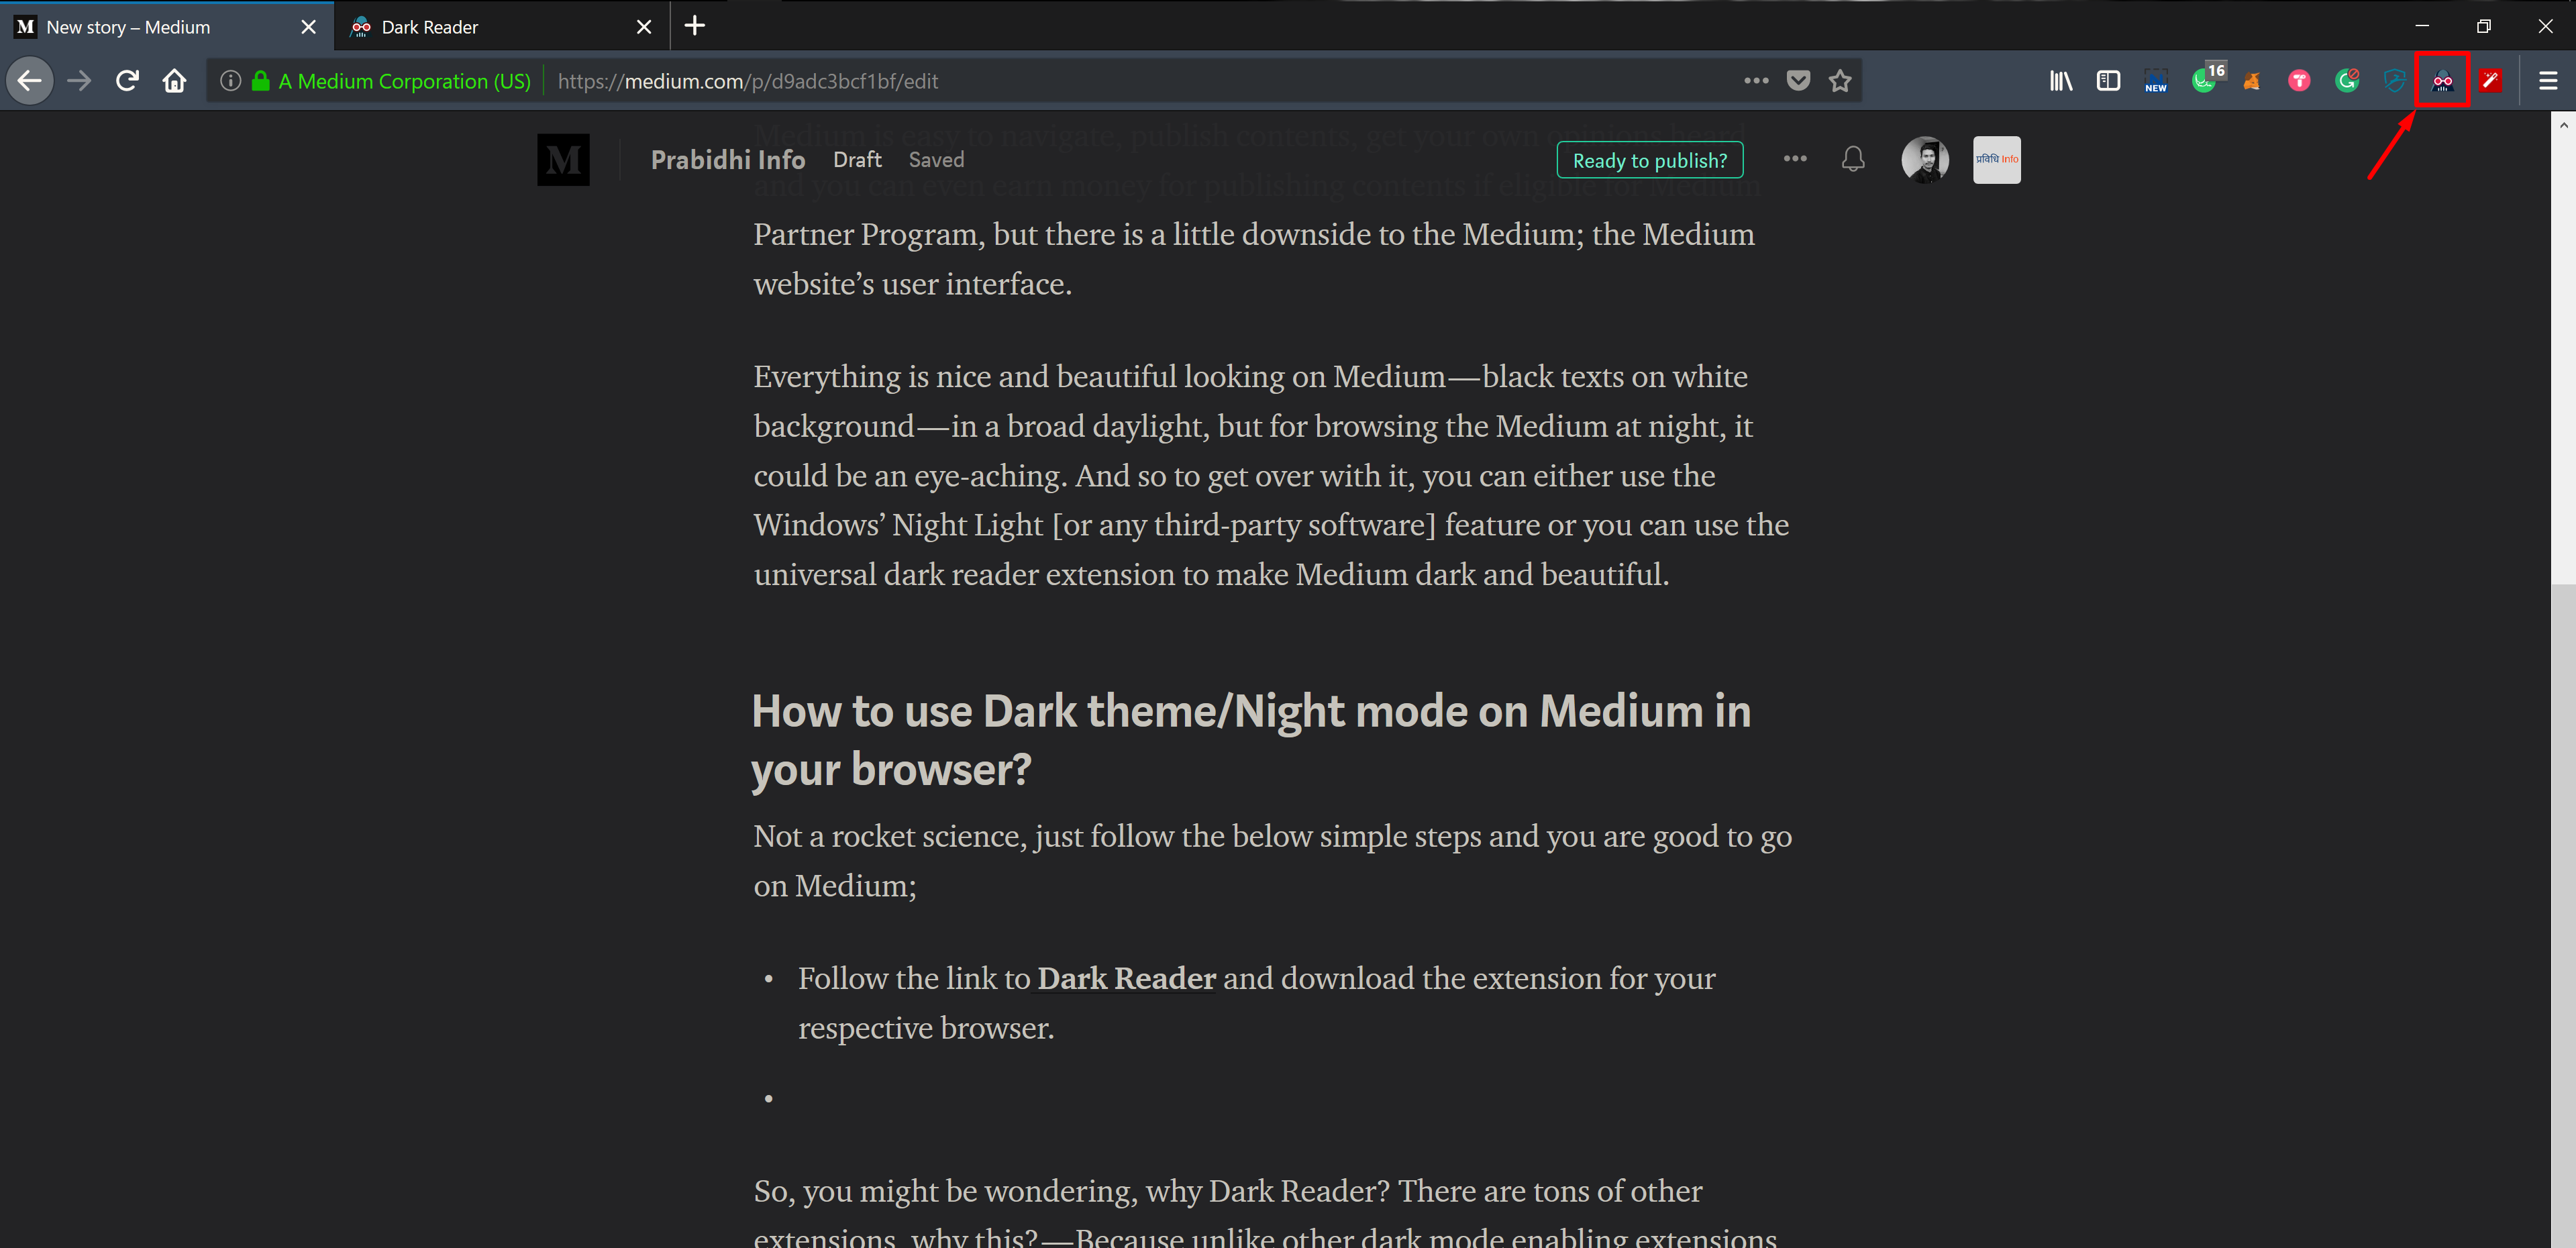Open the Firefox hamburger menu
Screen dimensions: 2576x1248
click(2548, 81)
